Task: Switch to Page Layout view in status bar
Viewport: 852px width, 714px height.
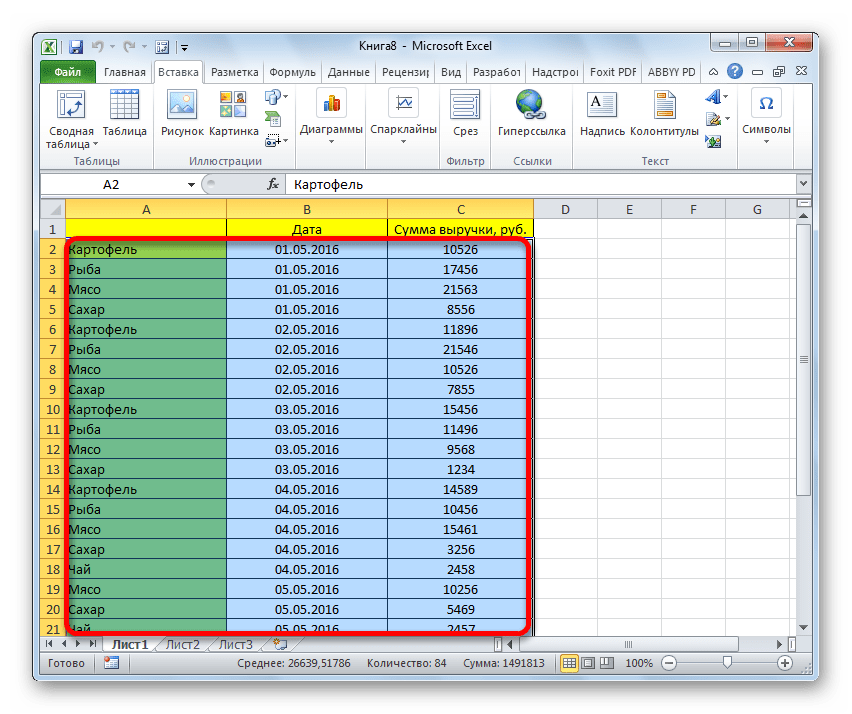Action: (587, 663)
